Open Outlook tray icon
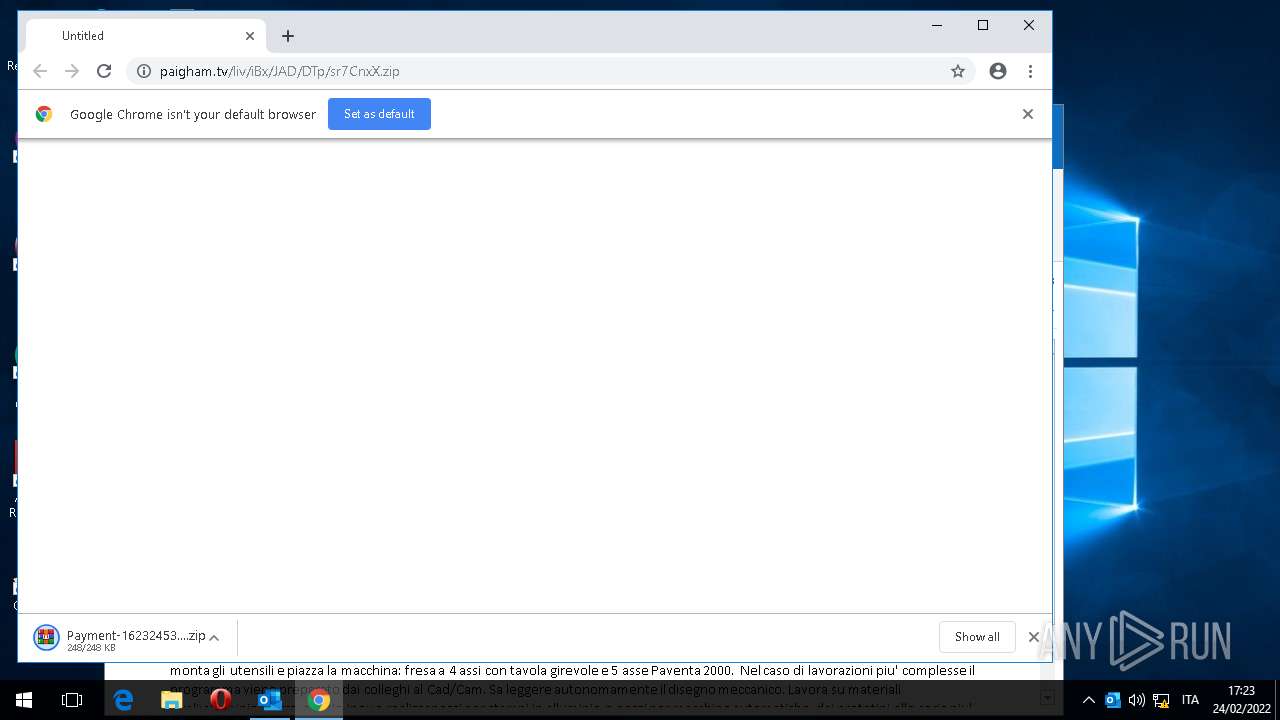Screen dimensions: 1280x720 click(x=1113, y=700)
